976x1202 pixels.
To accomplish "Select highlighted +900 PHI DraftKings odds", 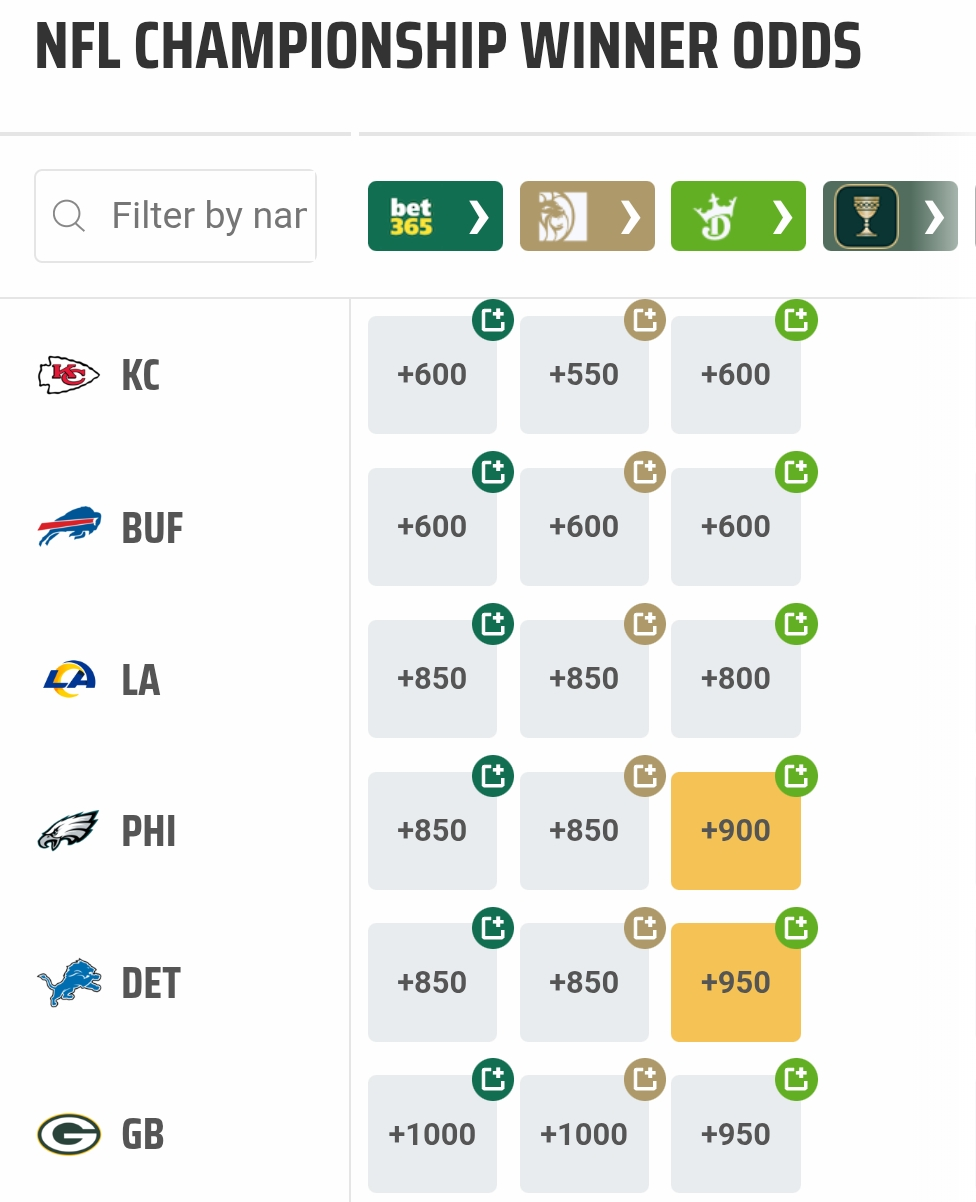I will tap(736, 831).
